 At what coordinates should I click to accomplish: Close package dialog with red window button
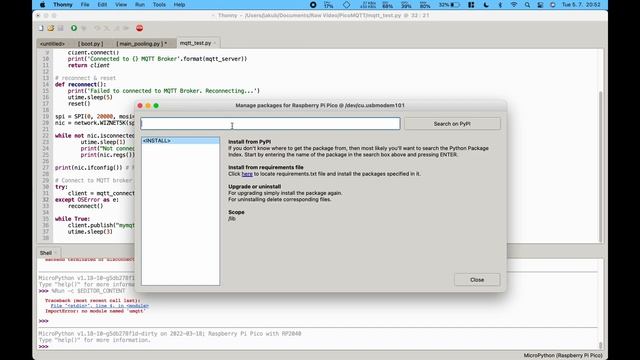140,106
